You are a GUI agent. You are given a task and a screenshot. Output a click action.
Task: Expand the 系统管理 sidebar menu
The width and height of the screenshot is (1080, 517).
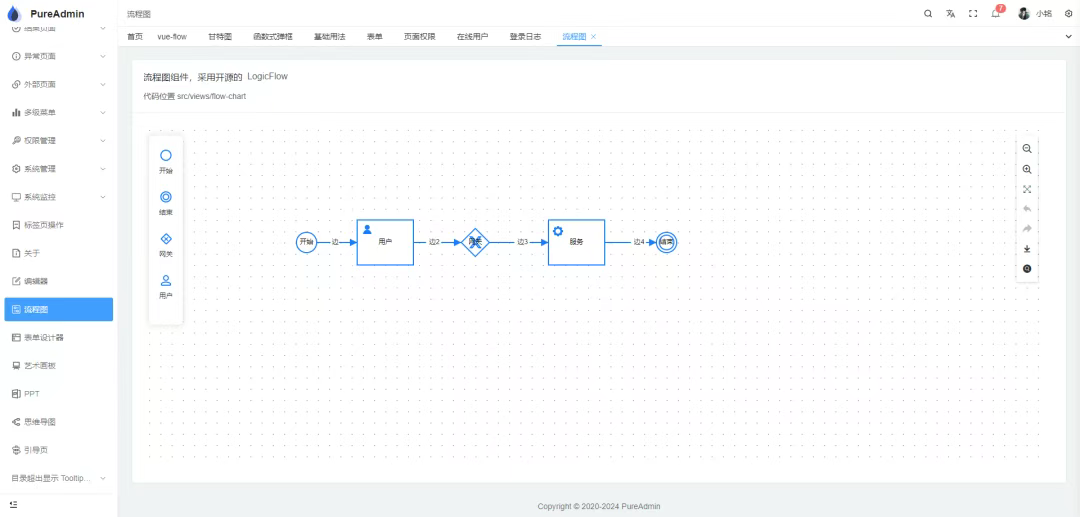click(x=58, y=169)
